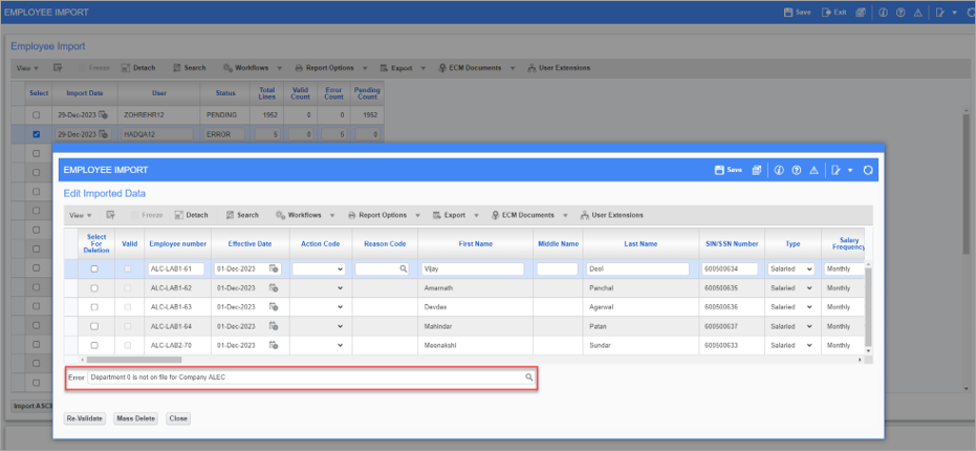Tick Select For Deletion for ALC-LAB1-64
976x451 pixels.
[95, 326]
